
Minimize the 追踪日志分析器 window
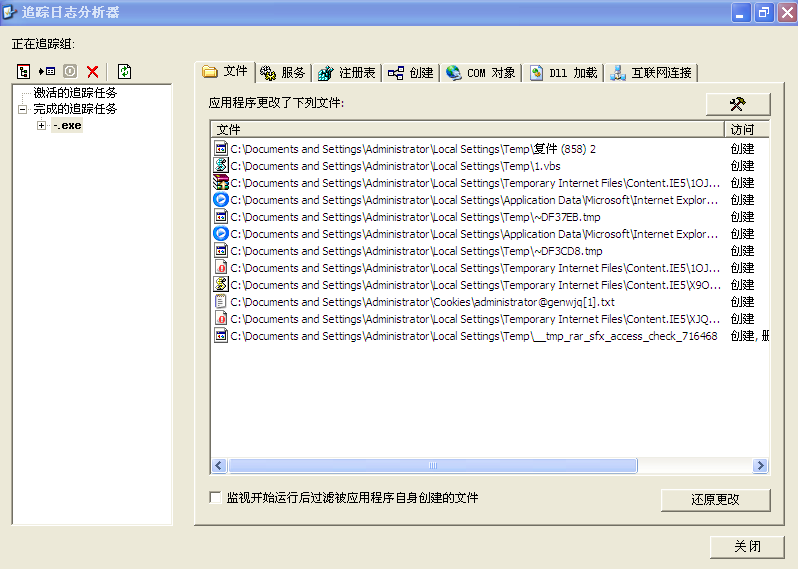pyautogui.click(x=741, y=13)
